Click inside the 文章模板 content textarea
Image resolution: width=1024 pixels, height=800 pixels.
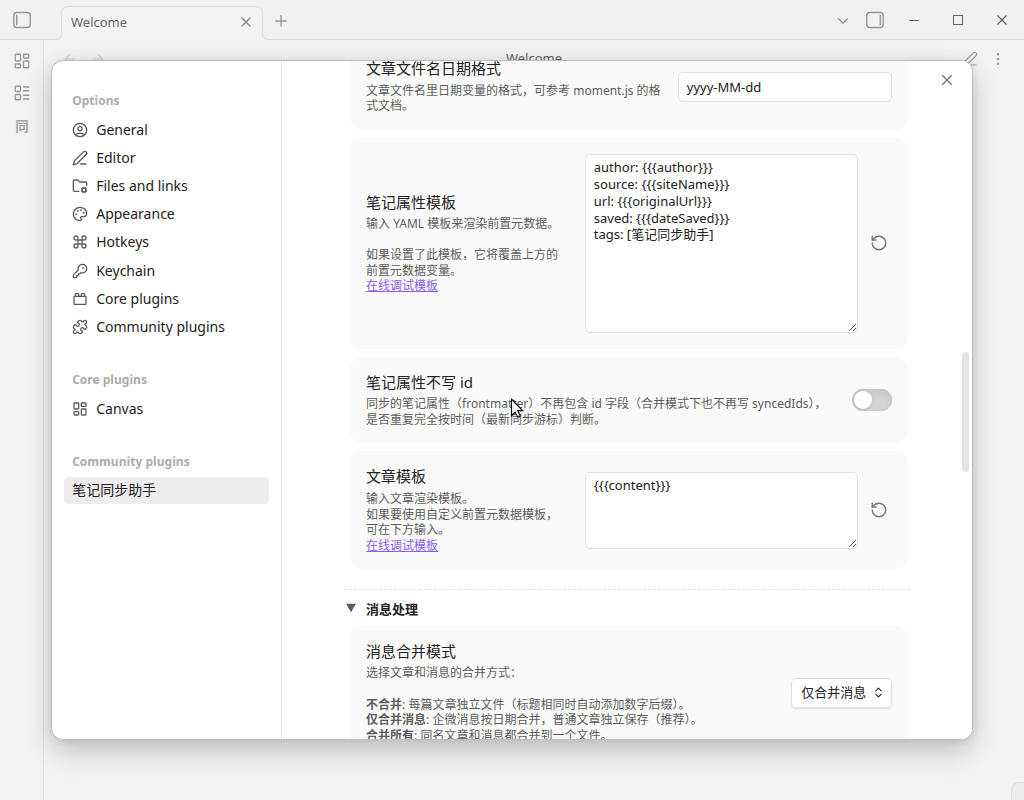pyautogui.click(x=721, y=511)
